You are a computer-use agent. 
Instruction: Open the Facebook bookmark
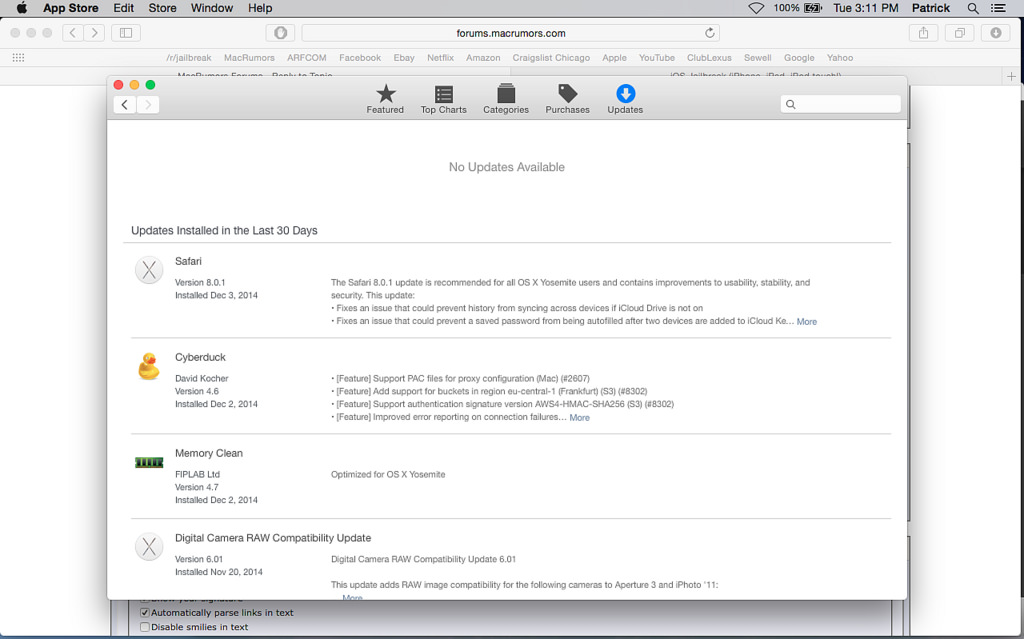point(360,57)
